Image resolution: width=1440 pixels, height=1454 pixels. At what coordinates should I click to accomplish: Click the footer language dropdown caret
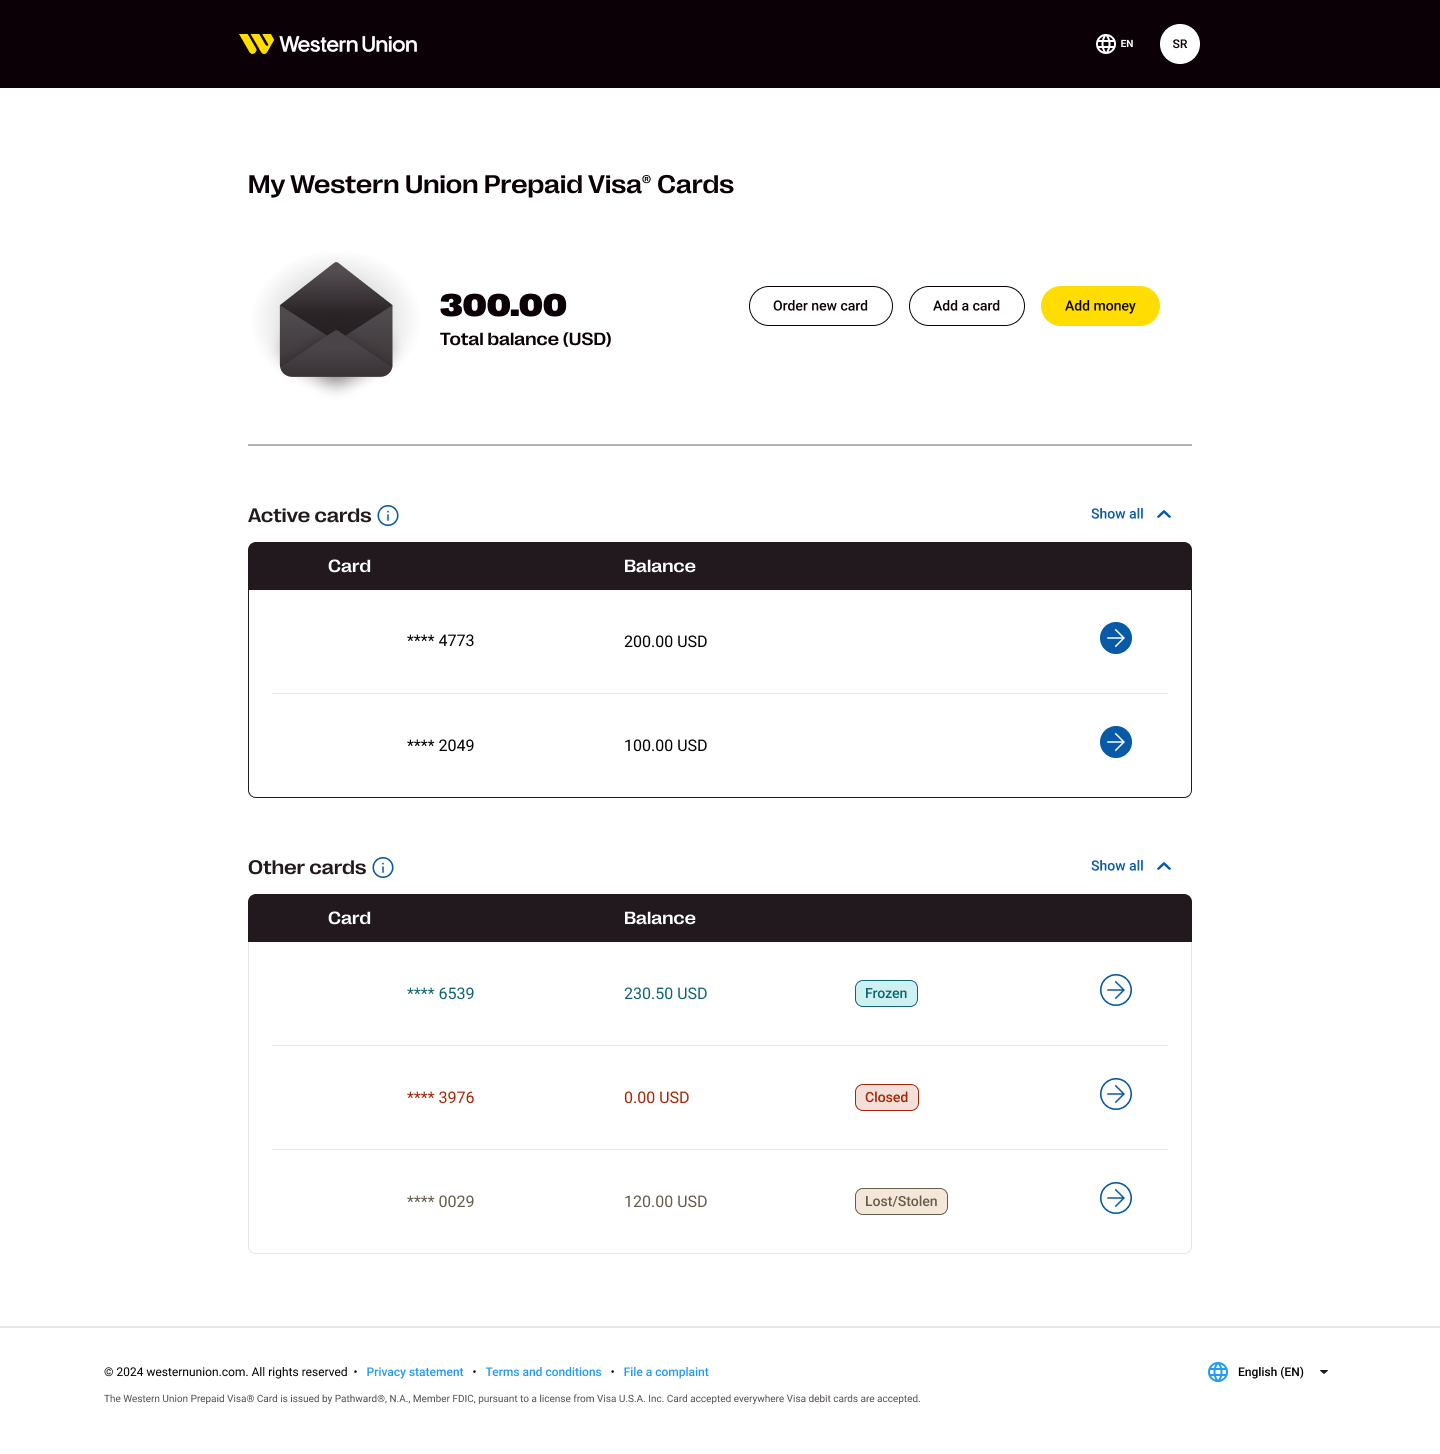point(1324,1372)
